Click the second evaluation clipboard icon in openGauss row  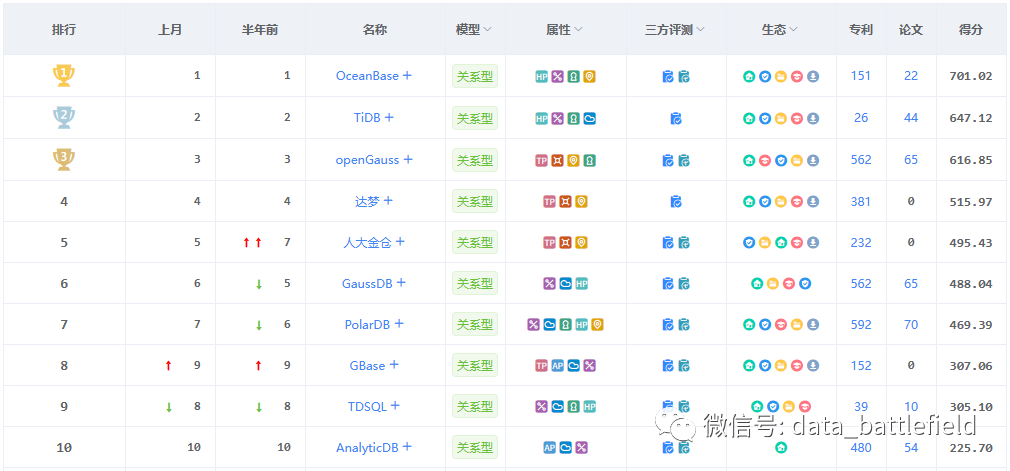(x=684, y=160)
